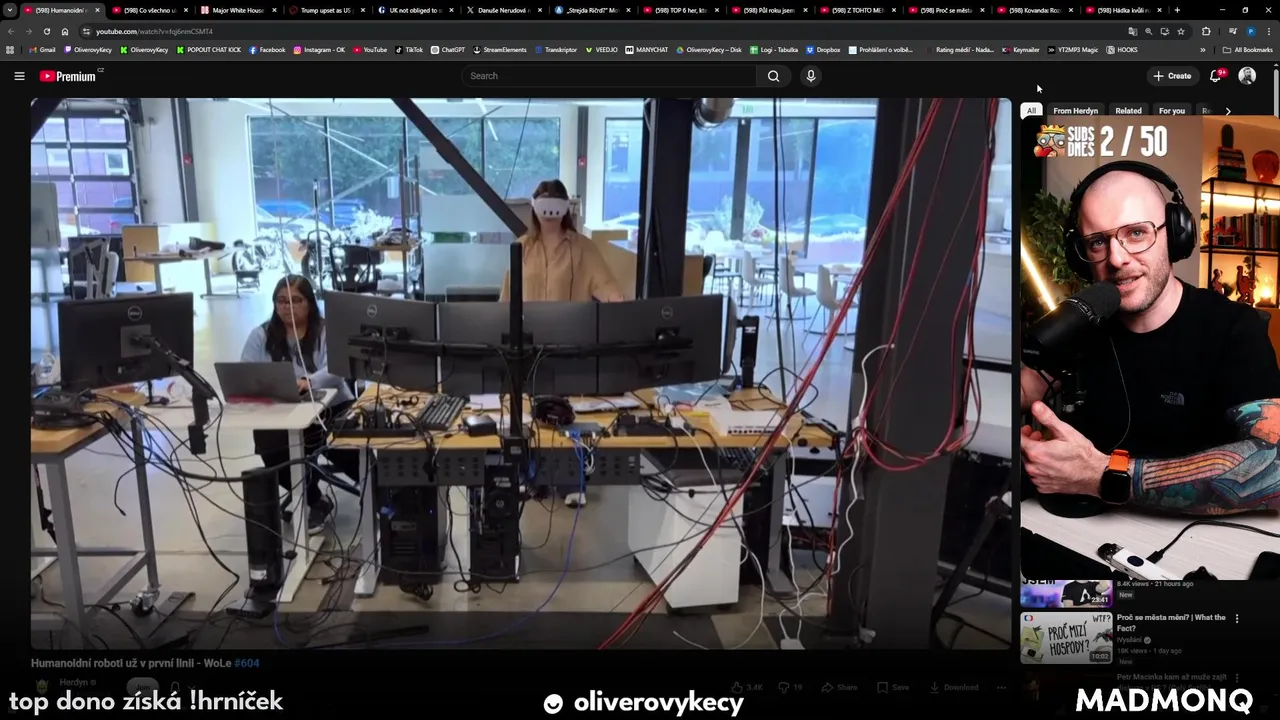Image resolution: width=1280 pixels, height=720 pixels.
Task: Open the Dropbox bookmark
Action: (x=823, y=49)
